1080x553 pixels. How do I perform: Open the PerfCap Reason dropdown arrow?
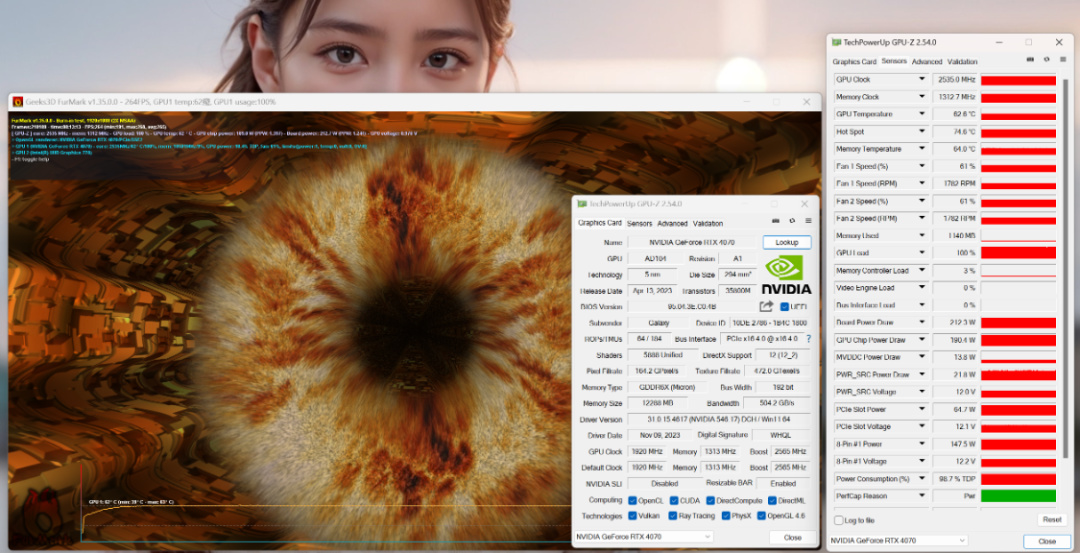pyautogui.click(x=922, y=496)
